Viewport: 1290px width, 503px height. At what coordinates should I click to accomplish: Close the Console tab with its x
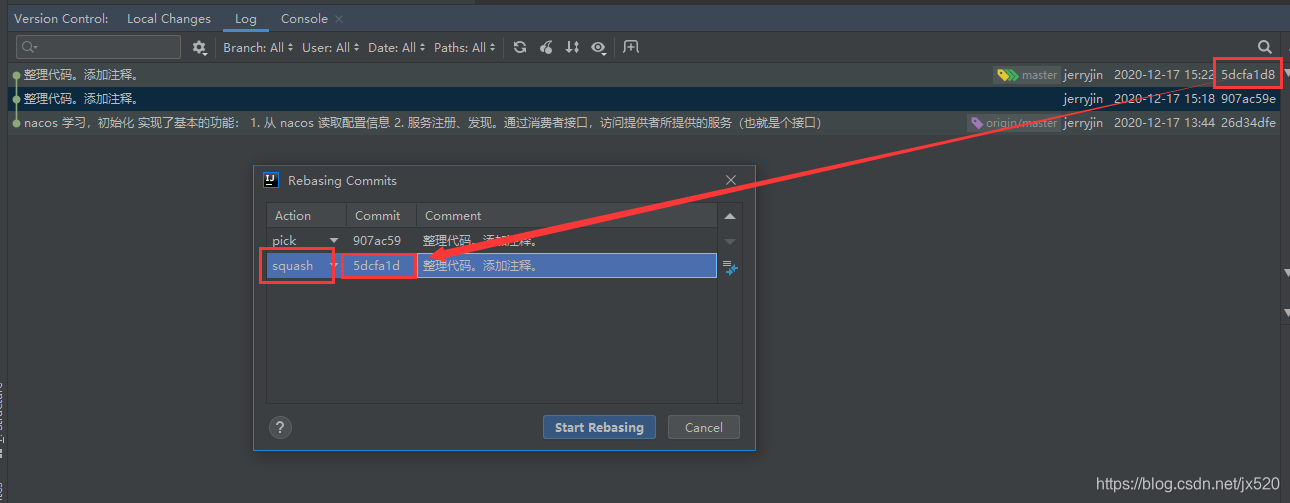coord(339,19)
